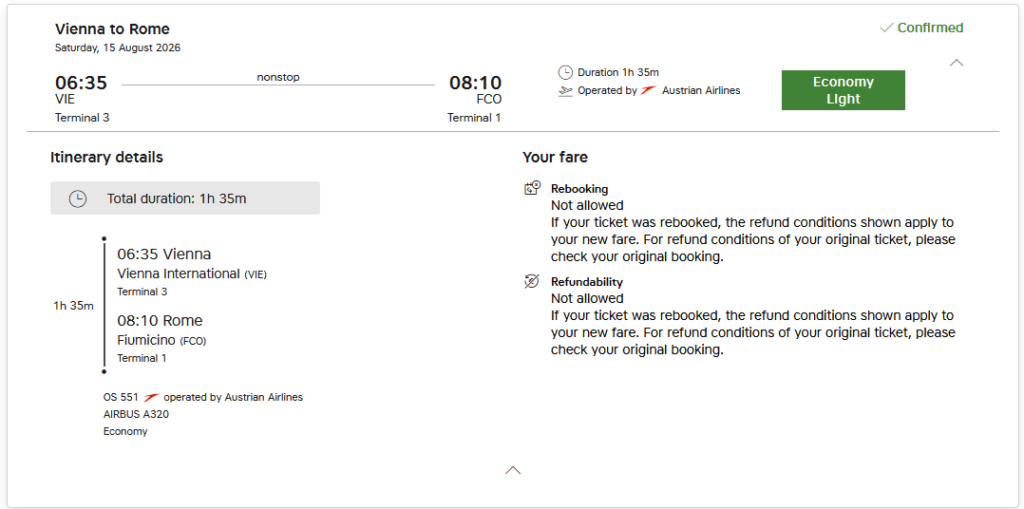1024x509 pixels.
Task: Click the Confirmed status label
Action: [930, 28]
